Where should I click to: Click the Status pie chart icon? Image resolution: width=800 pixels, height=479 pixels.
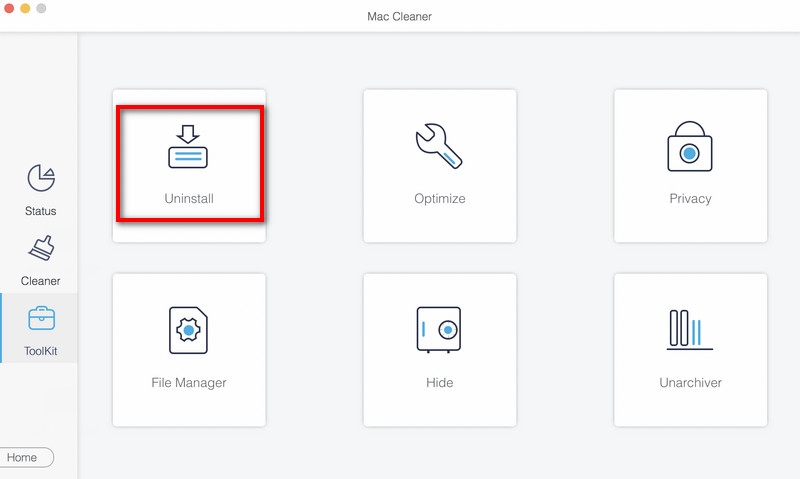[41, 179]
